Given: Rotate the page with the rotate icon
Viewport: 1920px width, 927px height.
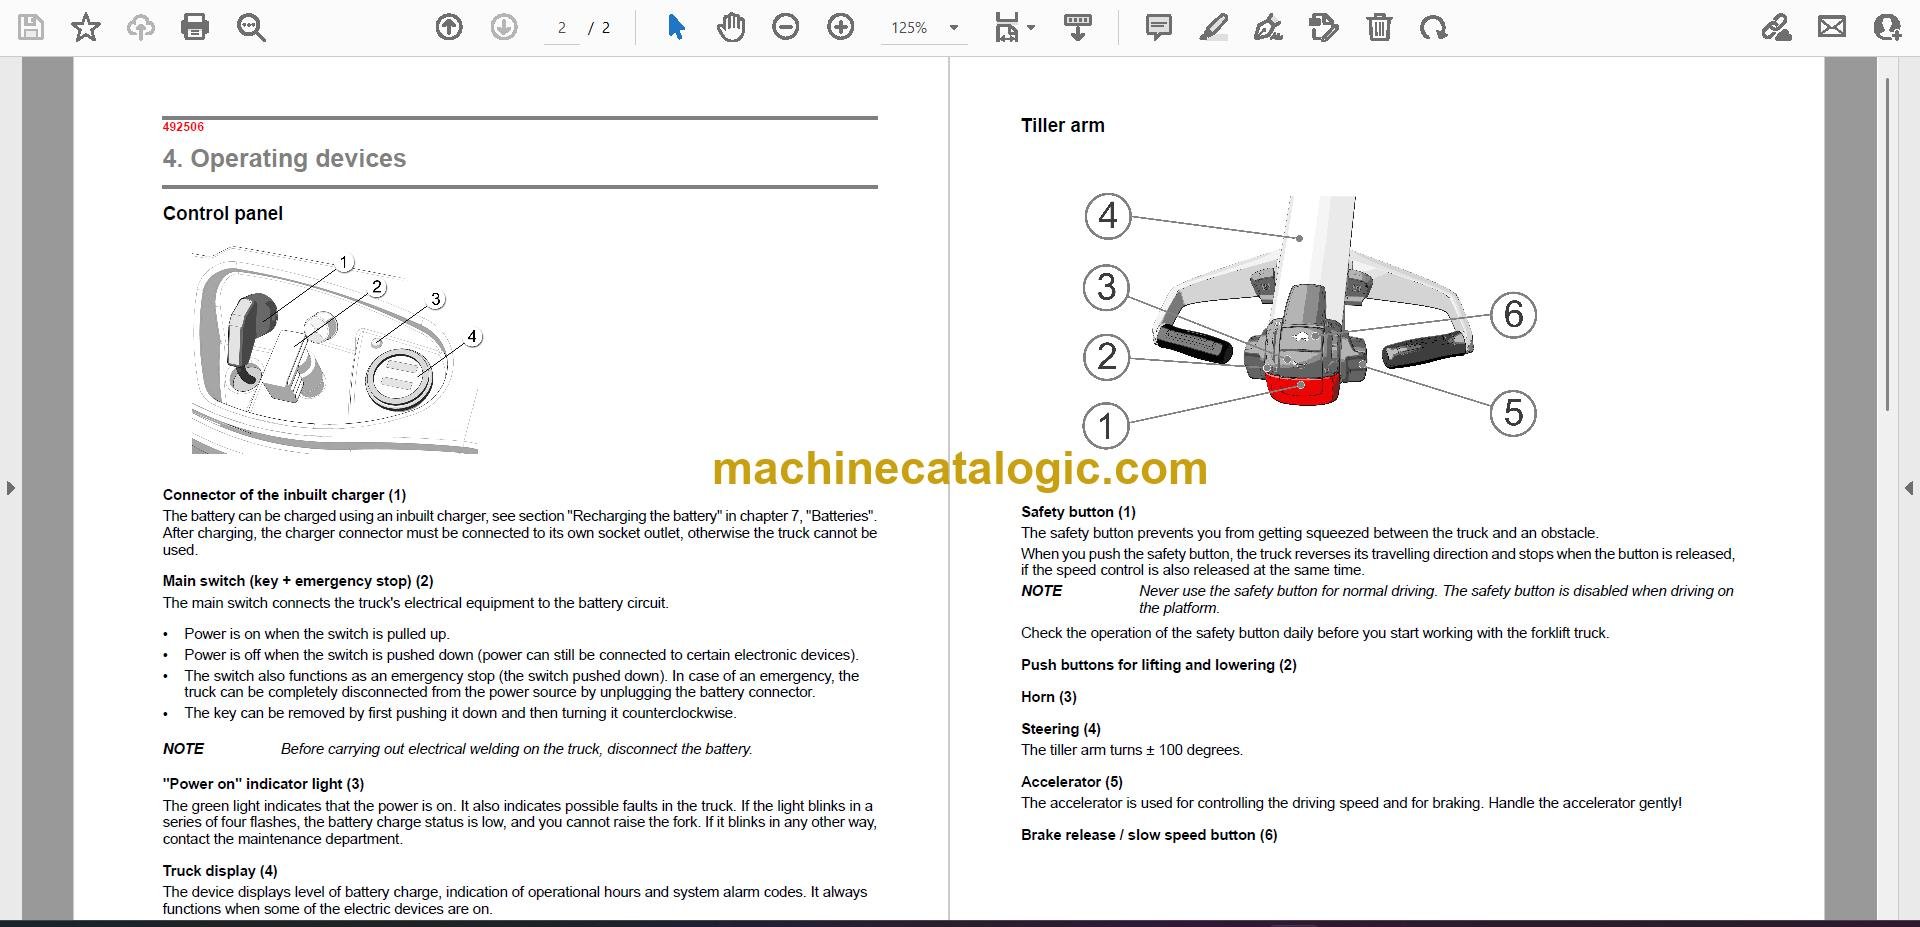Looking at the screenshot, I should click(x=1433, y=27).
